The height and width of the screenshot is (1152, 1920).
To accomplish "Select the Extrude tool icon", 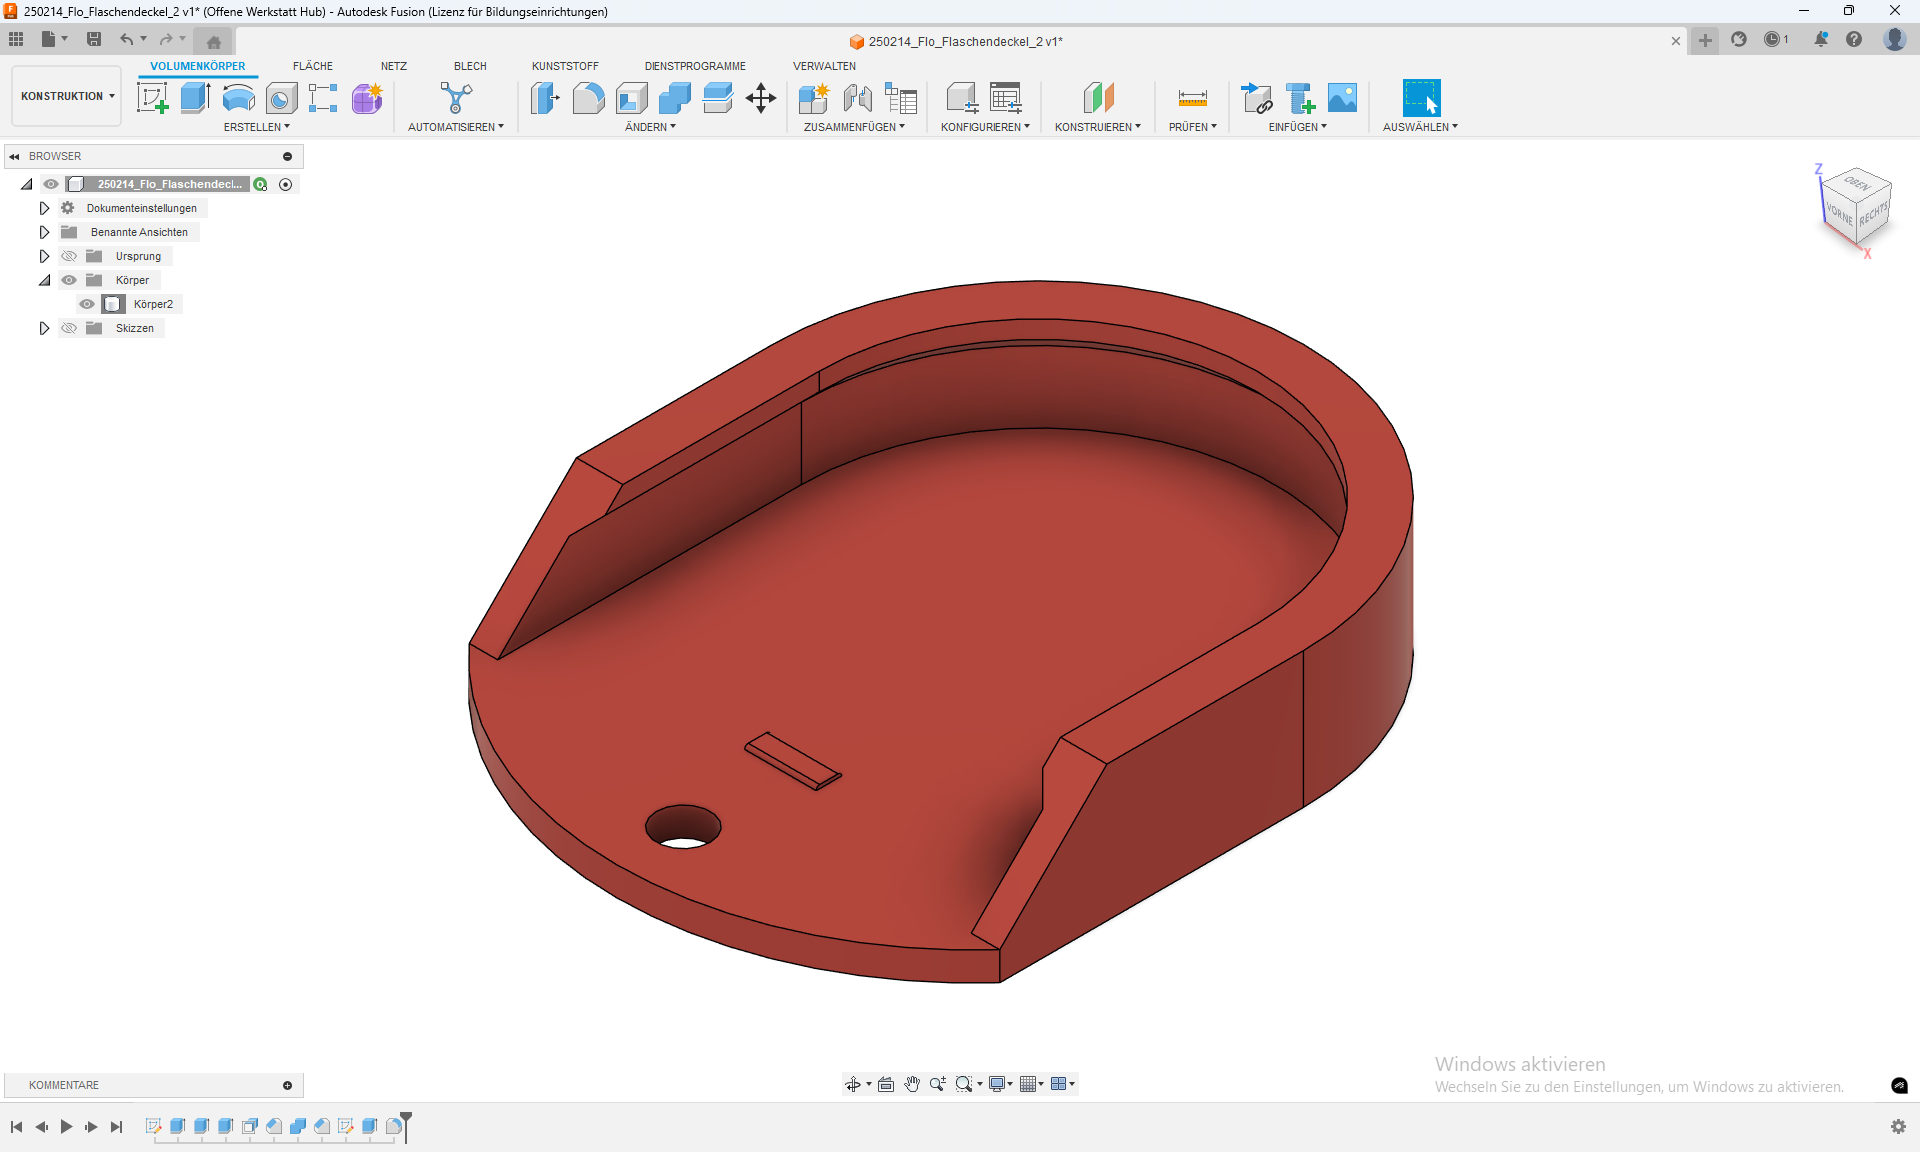I will (195, 98).
